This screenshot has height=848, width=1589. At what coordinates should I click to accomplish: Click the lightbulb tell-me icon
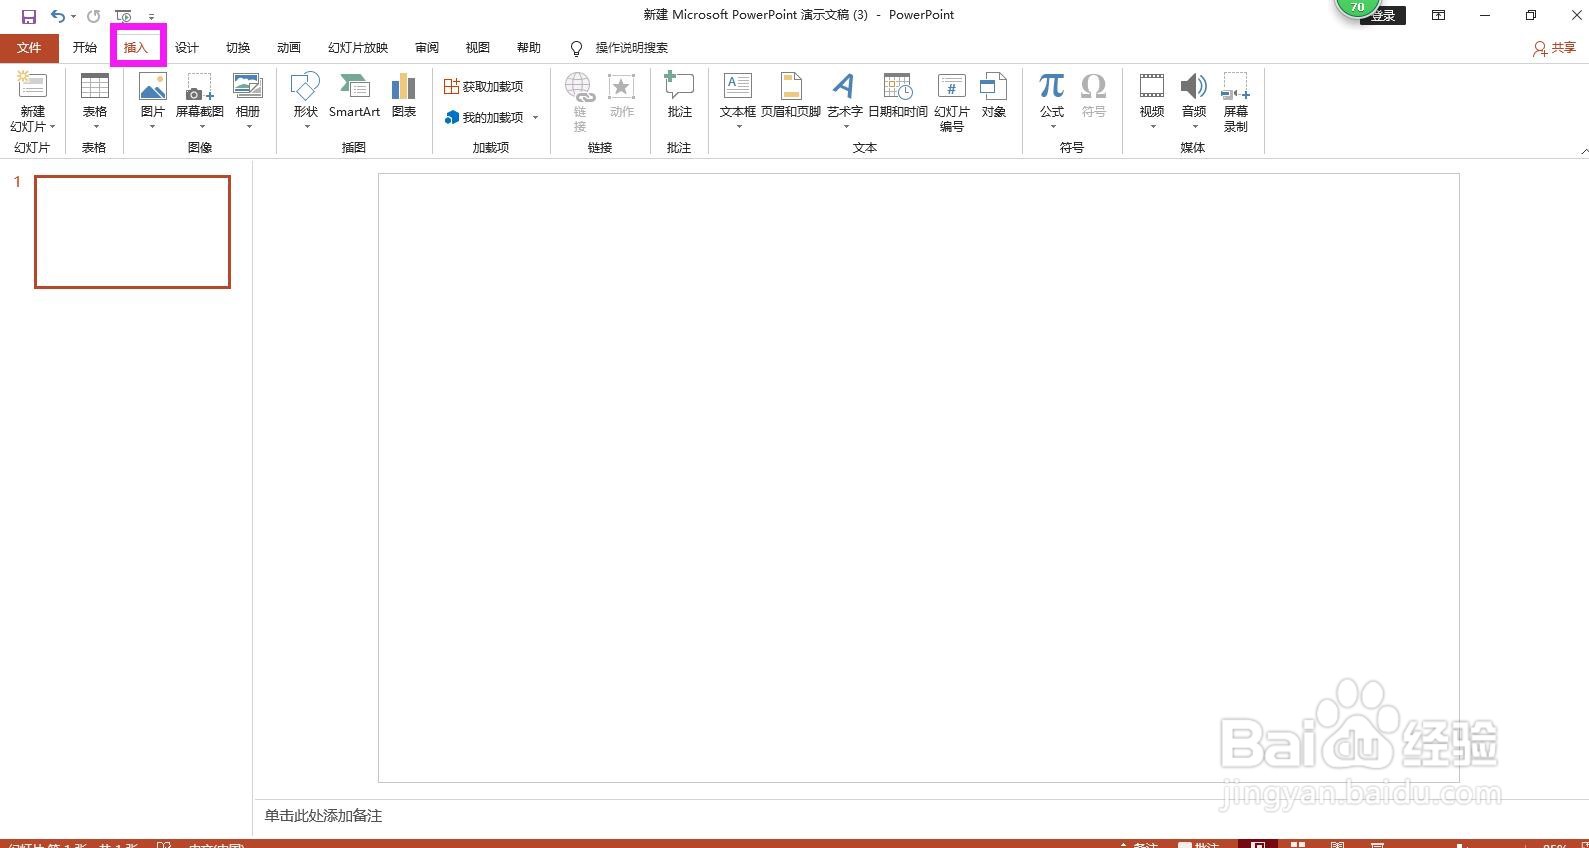(x=576, y=48)
